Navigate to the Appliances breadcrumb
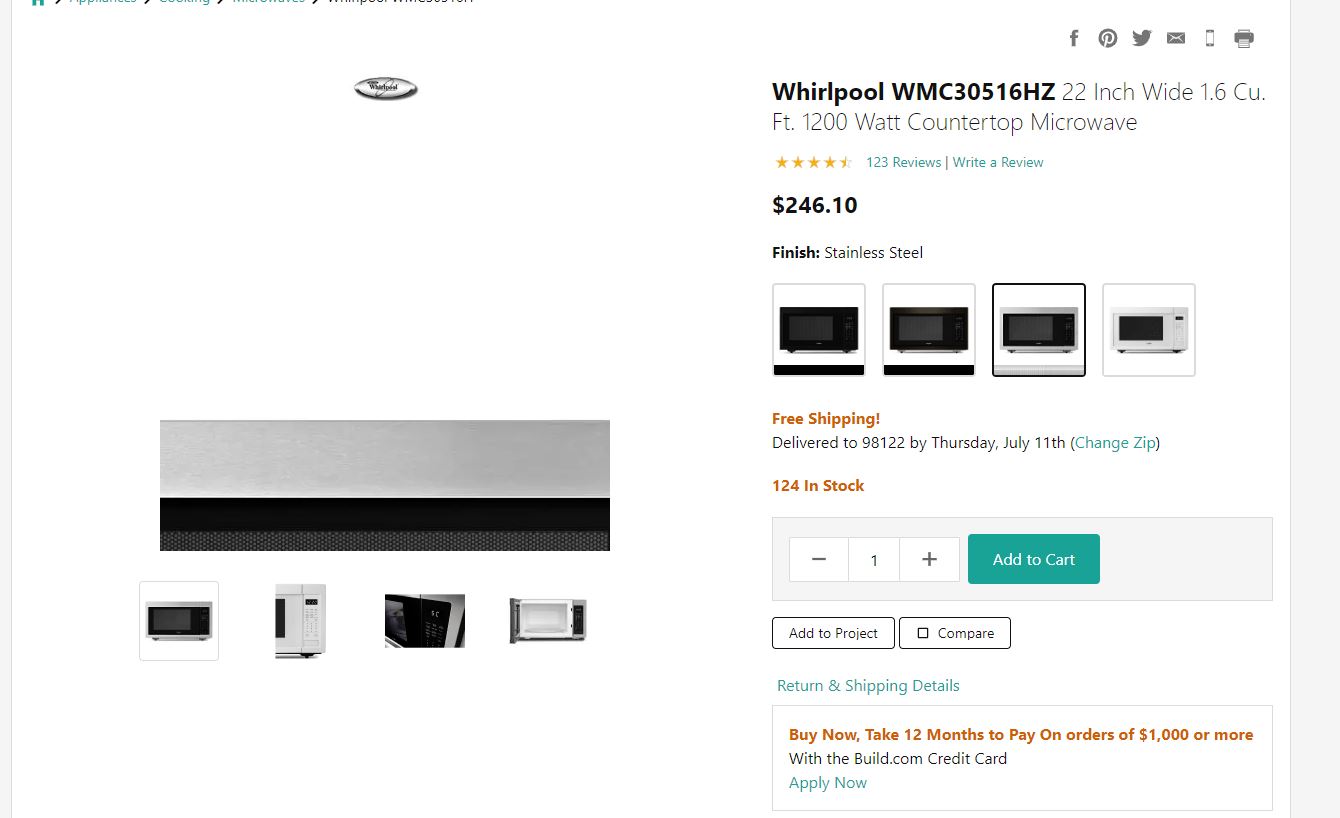 102,2
